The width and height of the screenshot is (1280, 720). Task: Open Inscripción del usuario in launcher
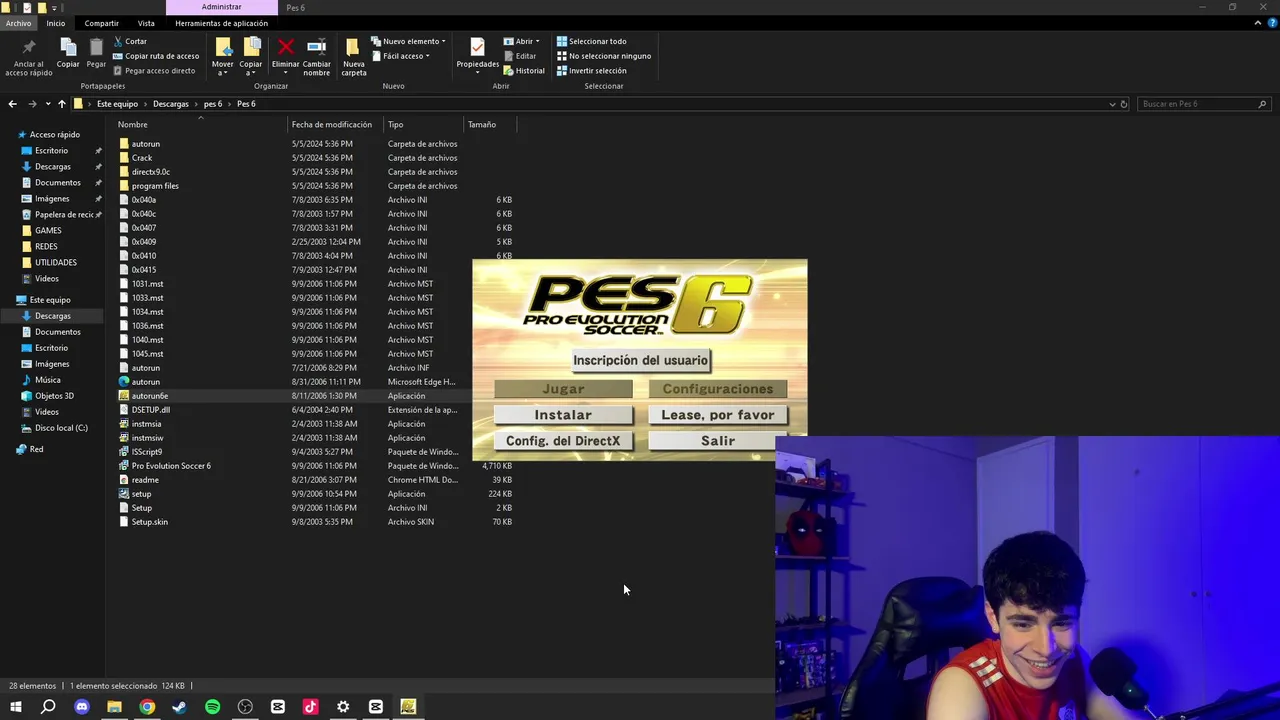pyautogui.click(x=640, y=360)
